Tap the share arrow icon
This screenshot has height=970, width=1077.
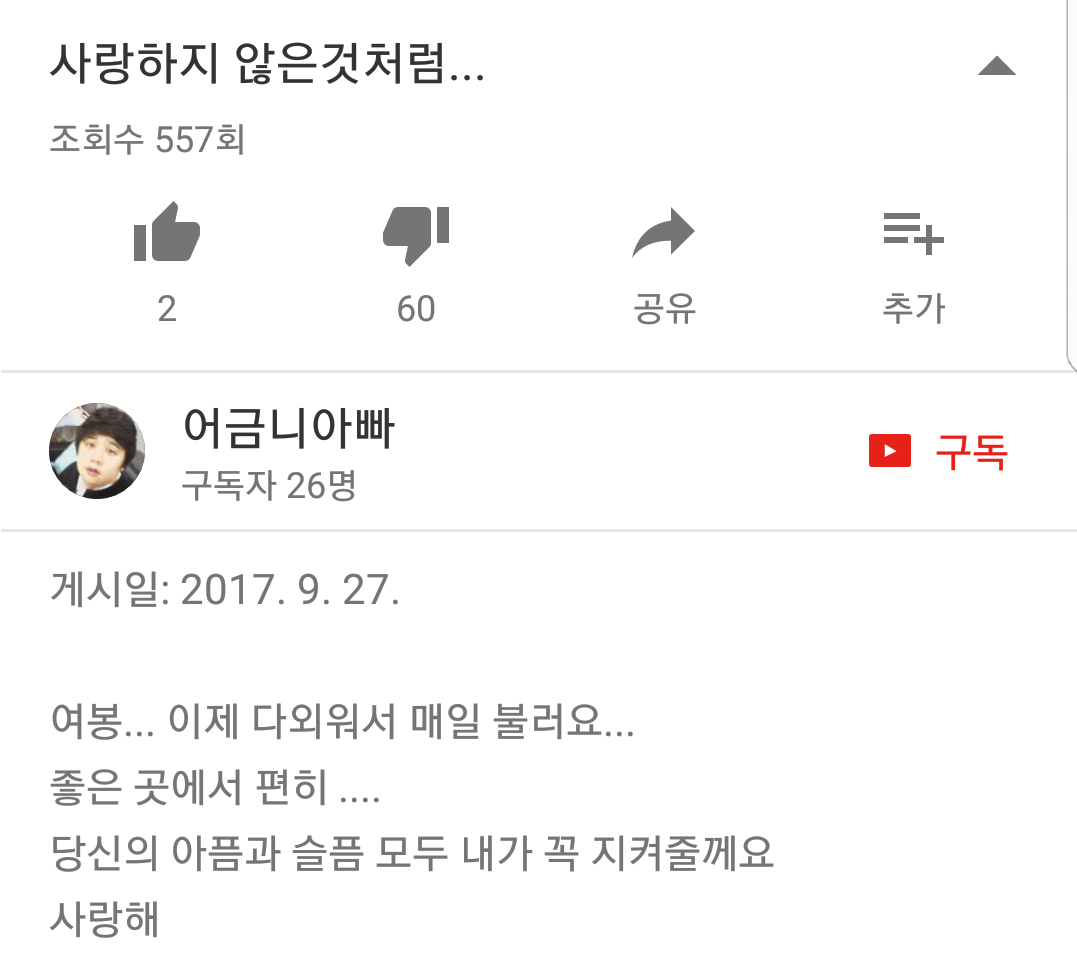point(664,232)
